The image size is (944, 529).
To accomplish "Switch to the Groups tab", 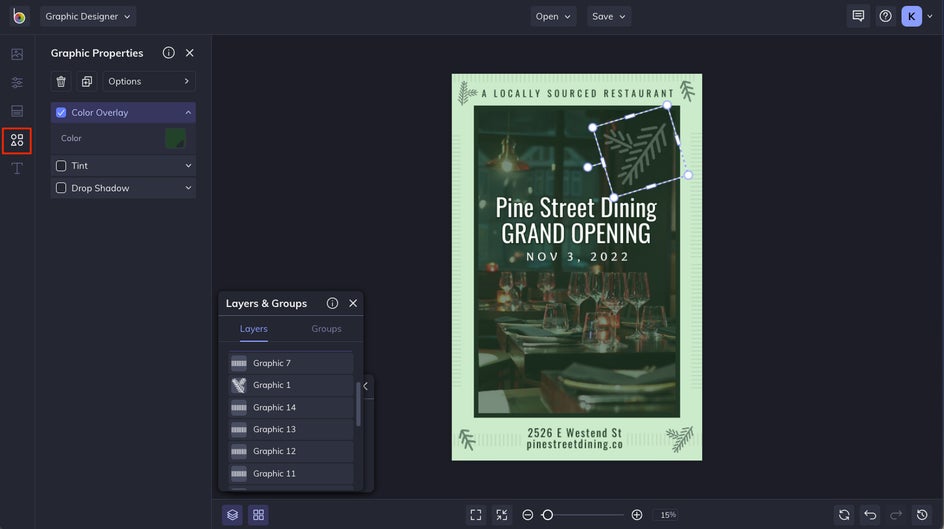I will 326,329.
